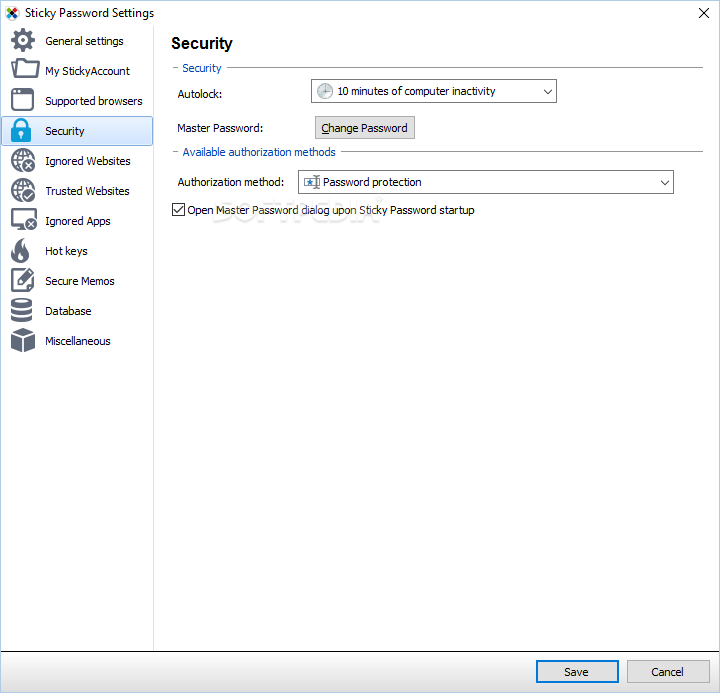Viewport: 720px width, 693px height.
Task: Select Supported browsers in sidebar
Action: click(x=77, y=101)
